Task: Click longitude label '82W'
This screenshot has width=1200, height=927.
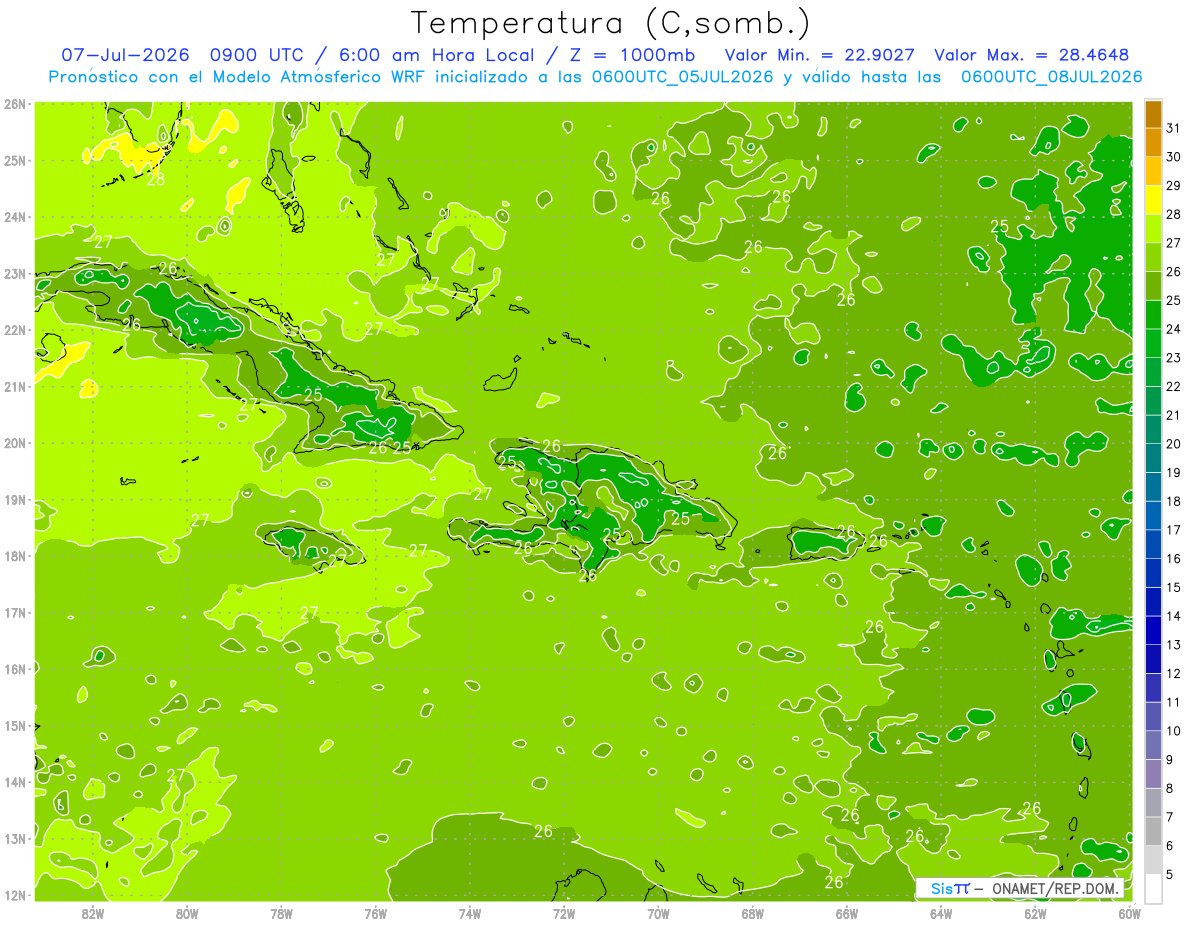Action: [93, 913]
